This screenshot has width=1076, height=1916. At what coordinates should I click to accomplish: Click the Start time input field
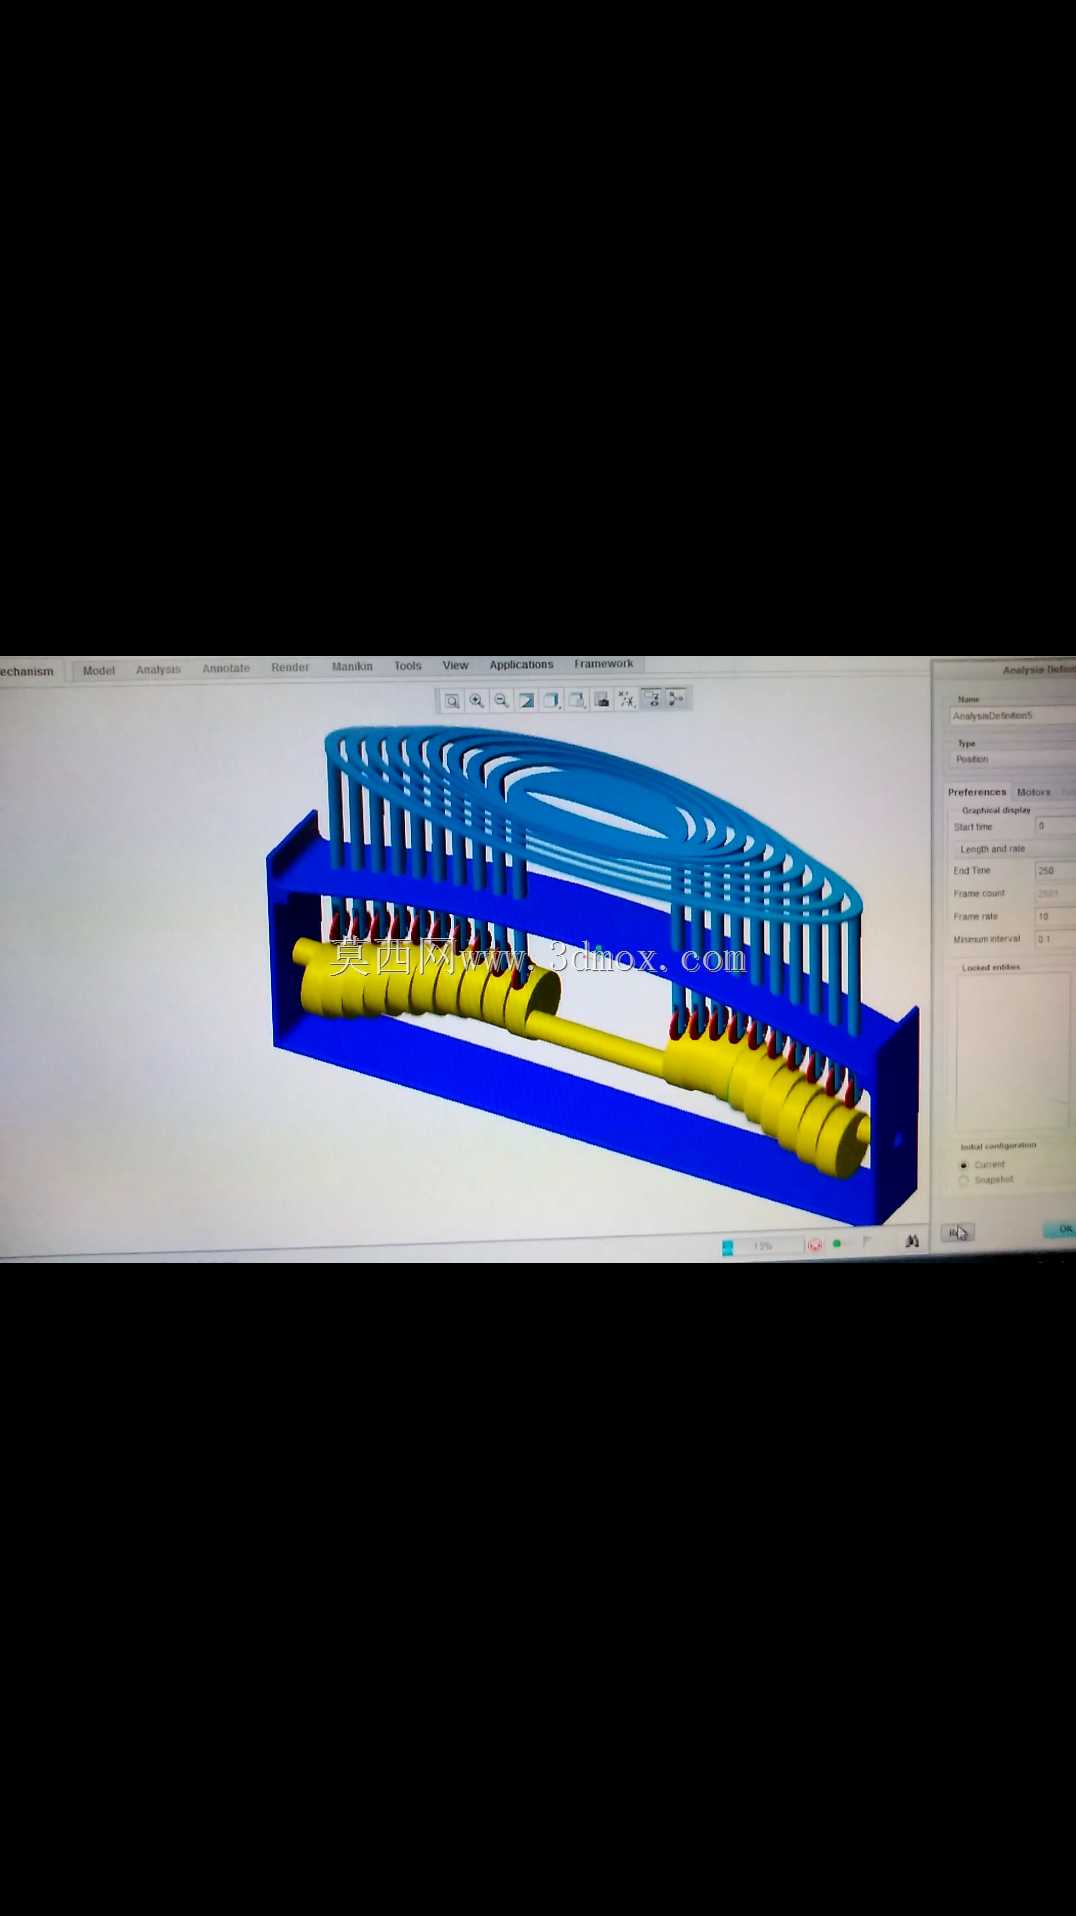pos(1055,826)
